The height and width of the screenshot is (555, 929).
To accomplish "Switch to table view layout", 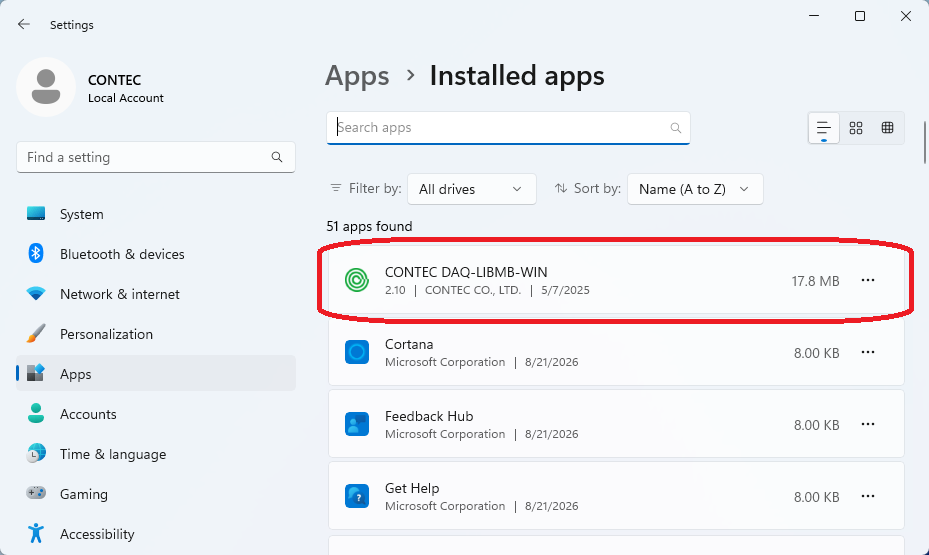I will pyautogui.click(x=887, y=128).
